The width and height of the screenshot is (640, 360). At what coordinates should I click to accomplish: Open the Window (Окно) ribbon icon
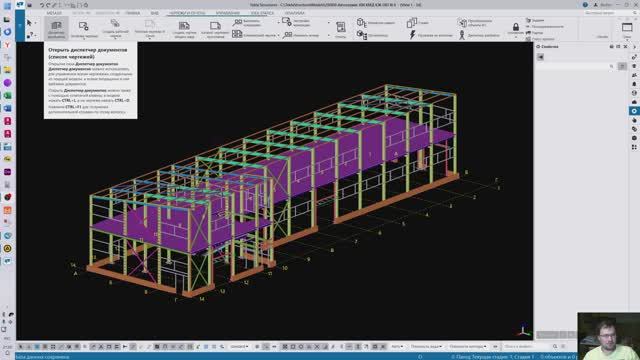(627, 27)
